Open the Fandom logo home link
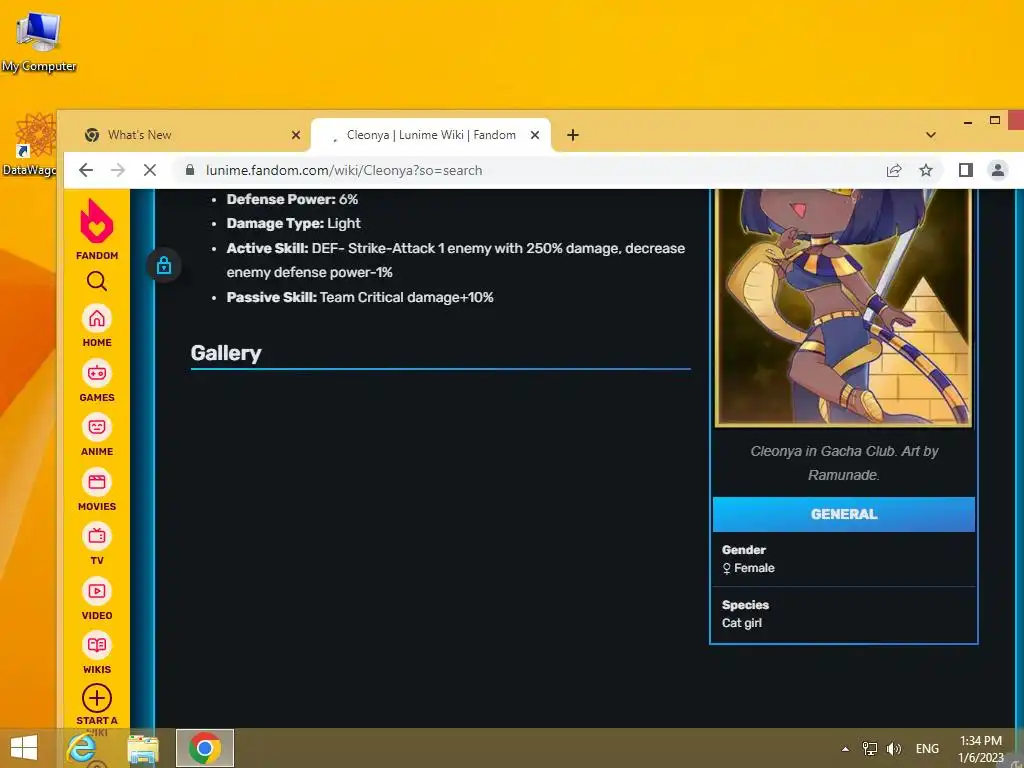Viewport: 1024px width, 768px height. pyautogui.click(x=97, y=229)
